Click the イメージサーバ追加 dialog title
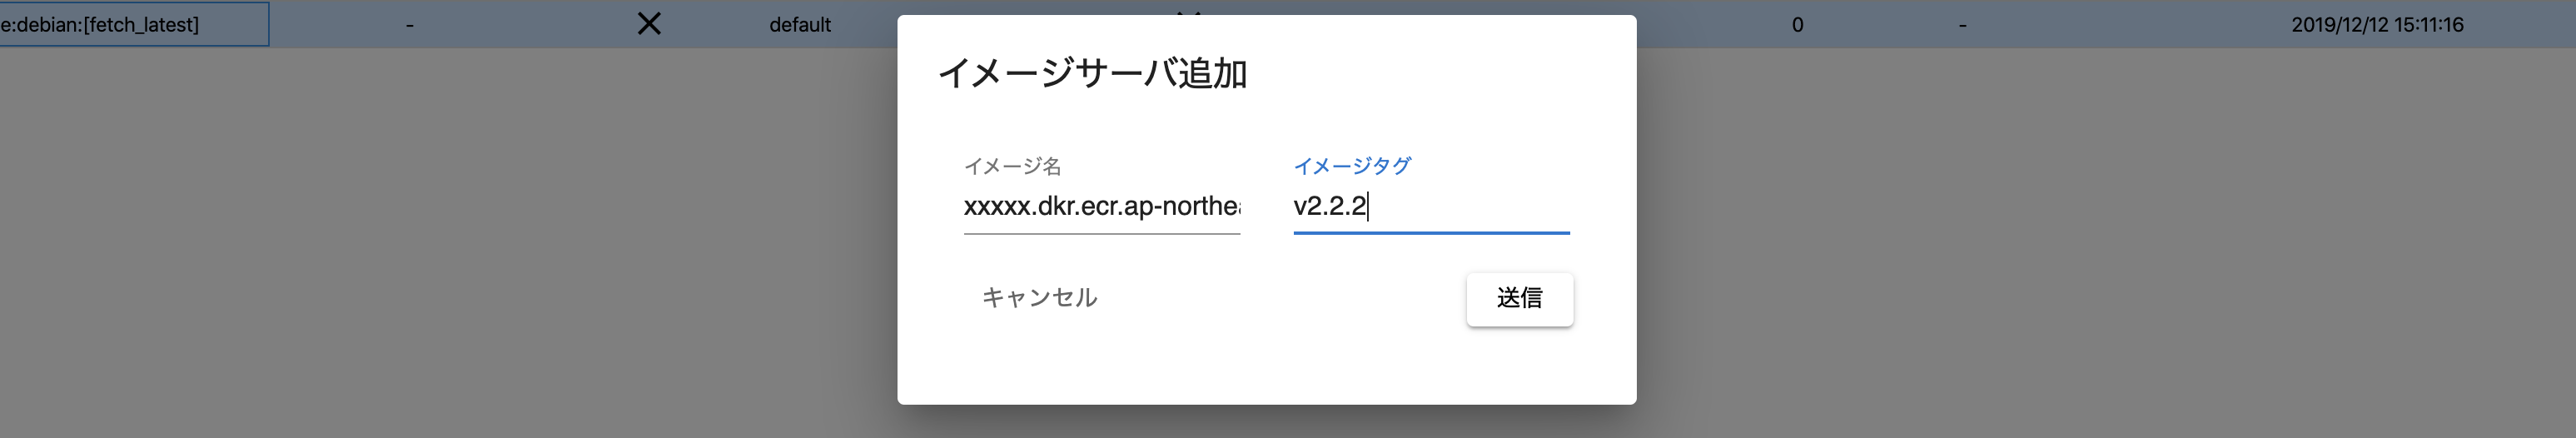The image size is (2576, 438). click(x=1092, y=73)
